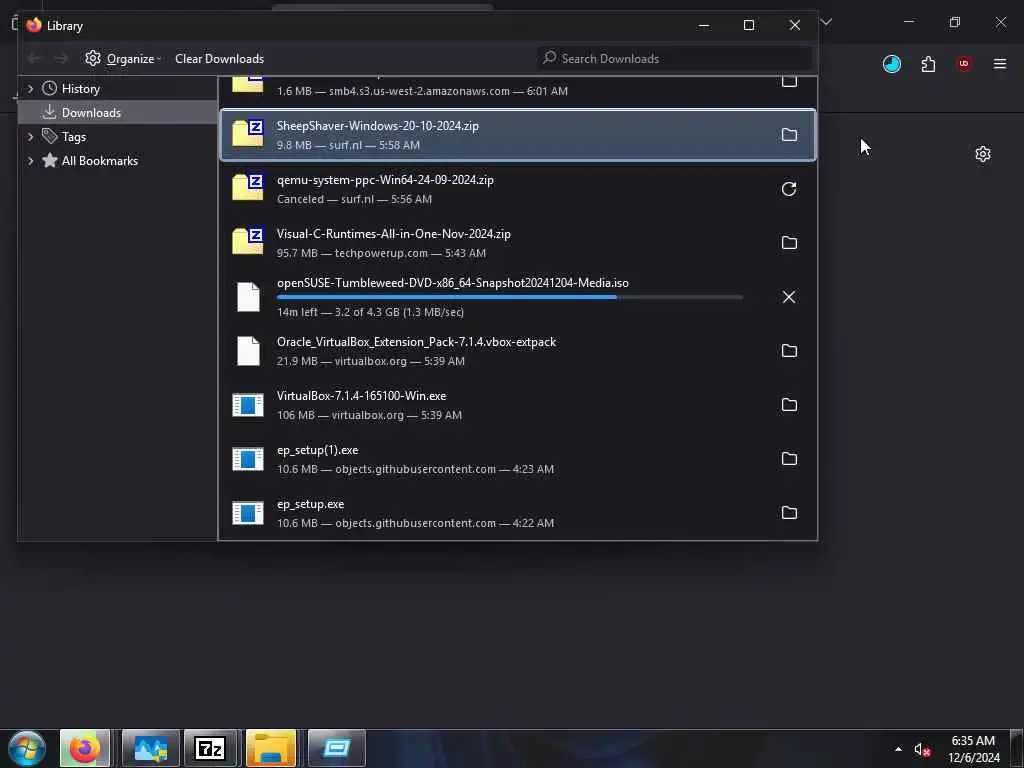Click the blue circular icon in Firefox toolbar
The height and width of the screenshot is (768, 1024).
pos(891,64)
